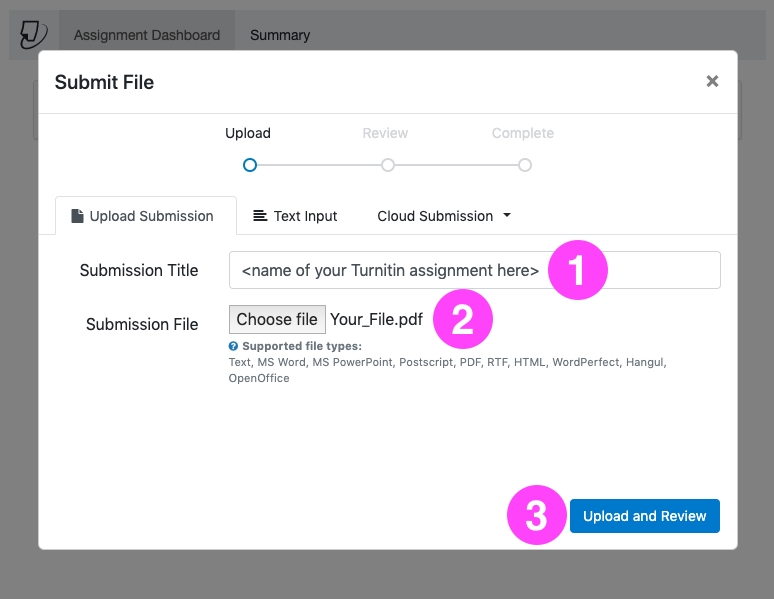Switch to the Text Input tab
774x599 pixels.
305,216
